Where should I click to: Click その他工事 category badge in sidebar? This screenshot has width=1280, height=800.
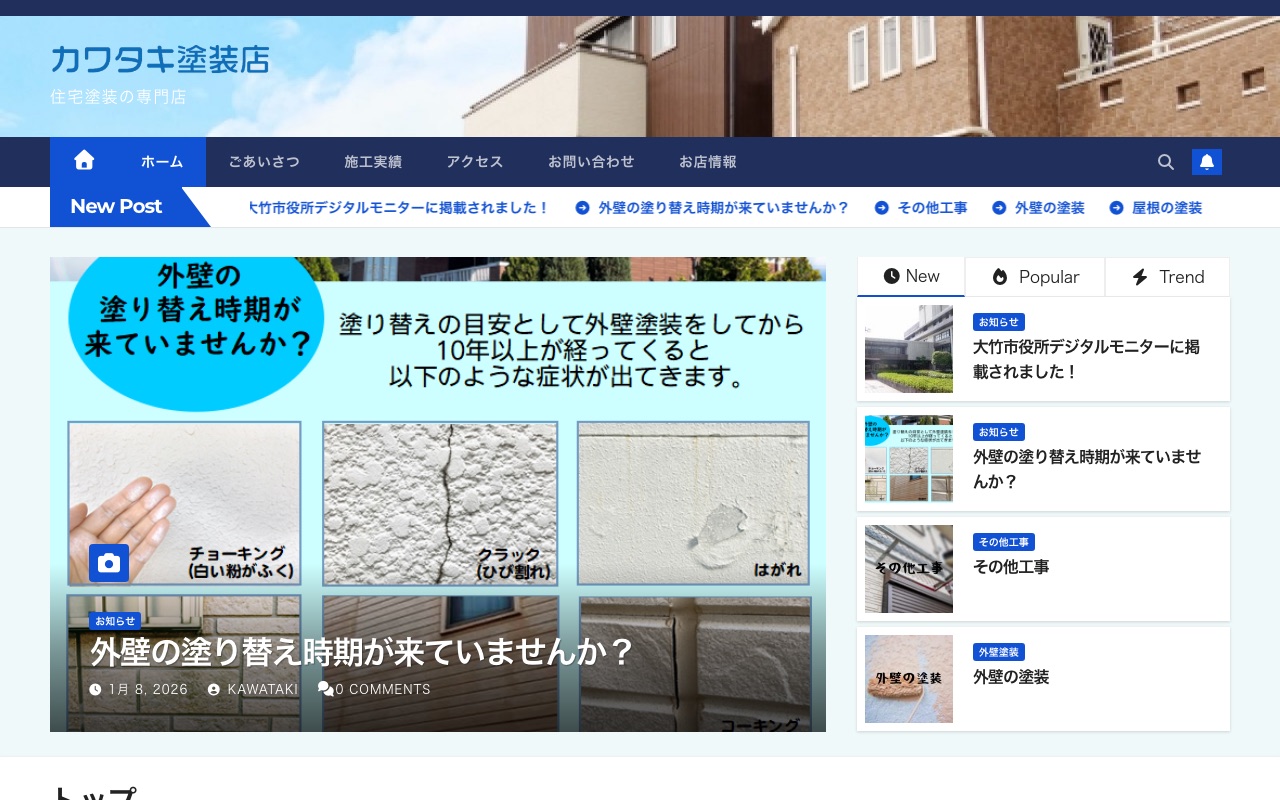tap(1003, 542)
